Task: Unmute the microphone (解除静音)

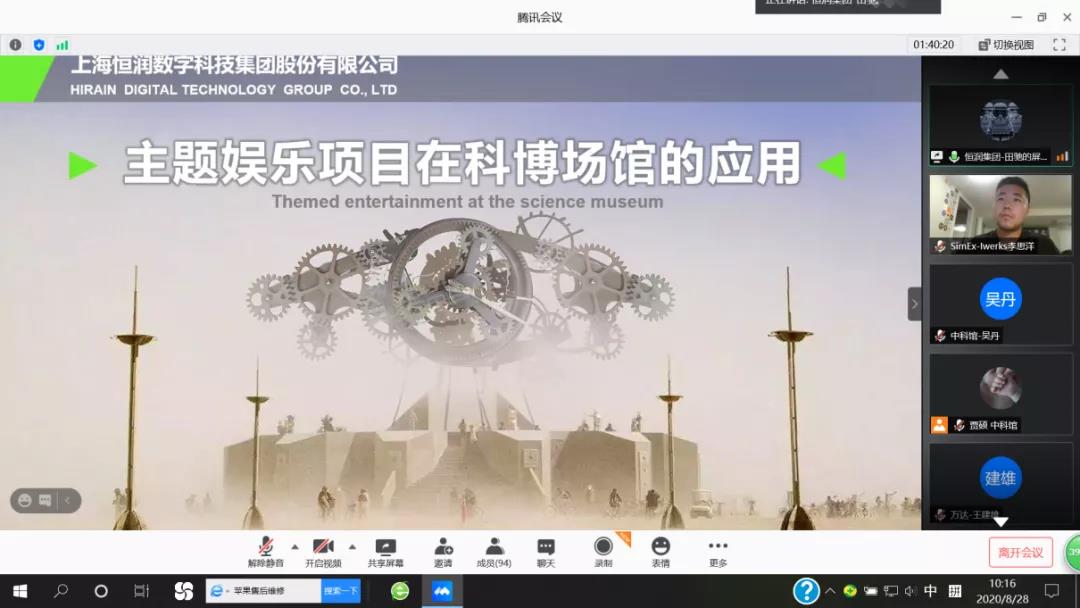Action: pyautogui.click(x=265, y=551)
